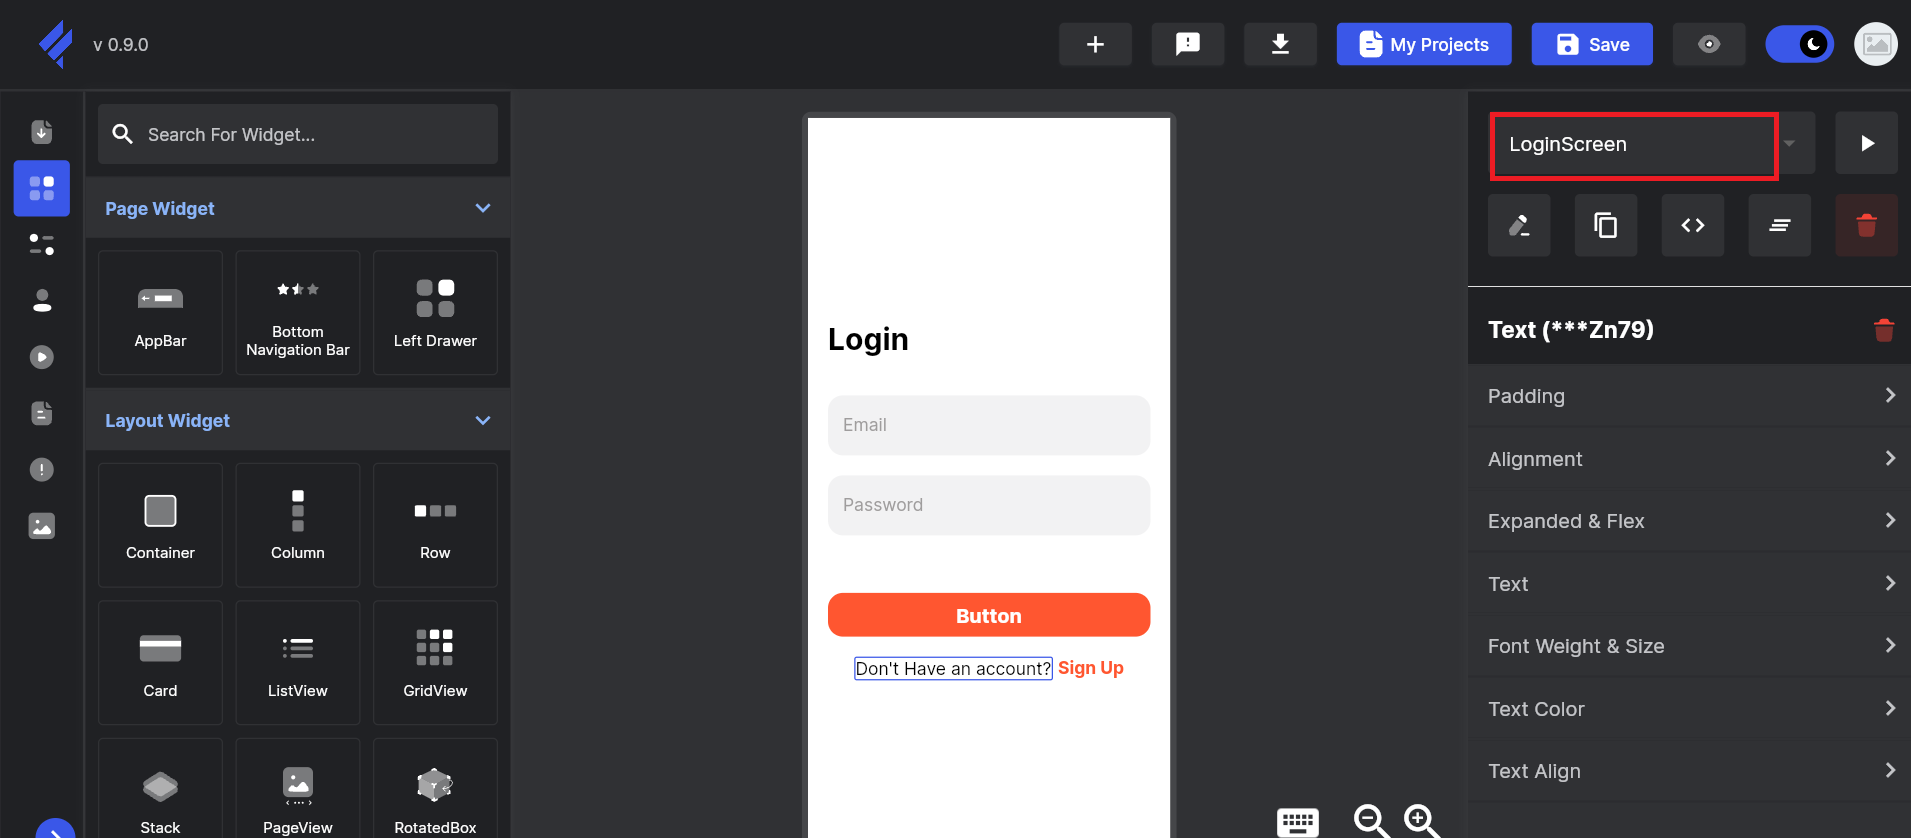Select the widgets grid sidebar icon
1911x838 pixels.
pyautogui.click(x=42, y=188)
